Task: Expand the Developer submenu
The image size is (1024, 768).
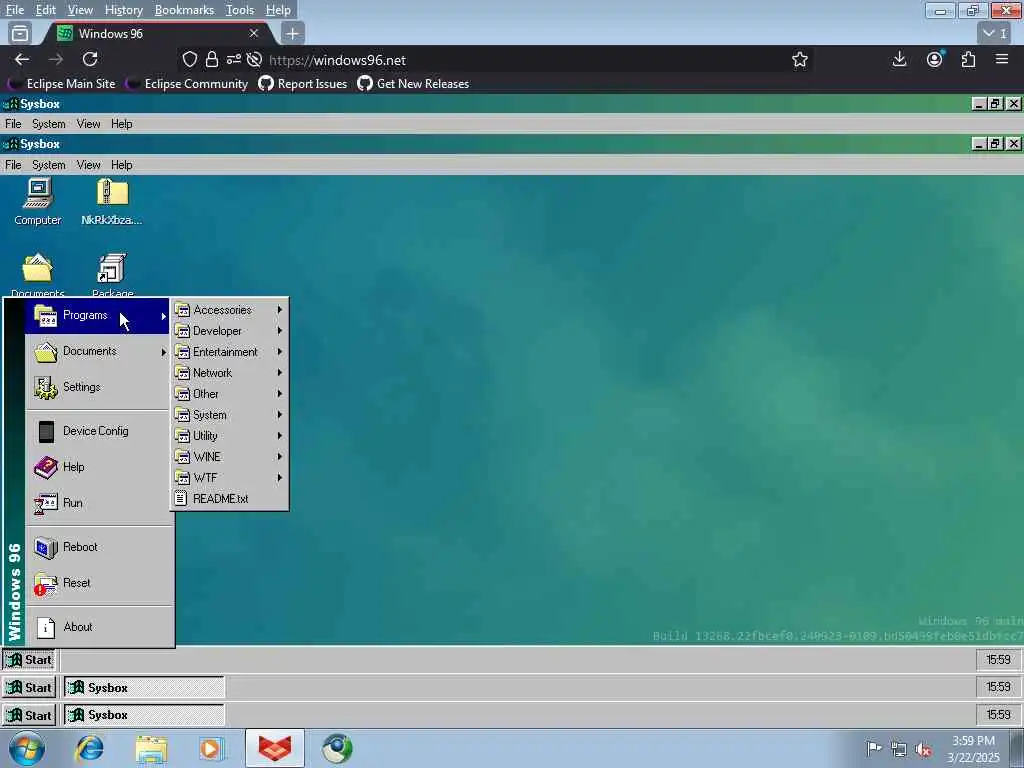Action: (x=229, y=331)
